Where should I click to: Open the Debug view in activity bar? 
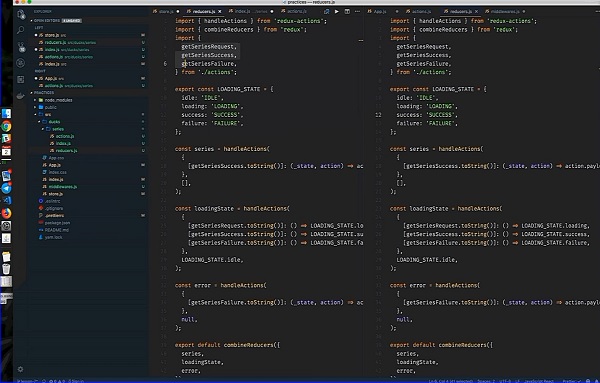[21, 63]
